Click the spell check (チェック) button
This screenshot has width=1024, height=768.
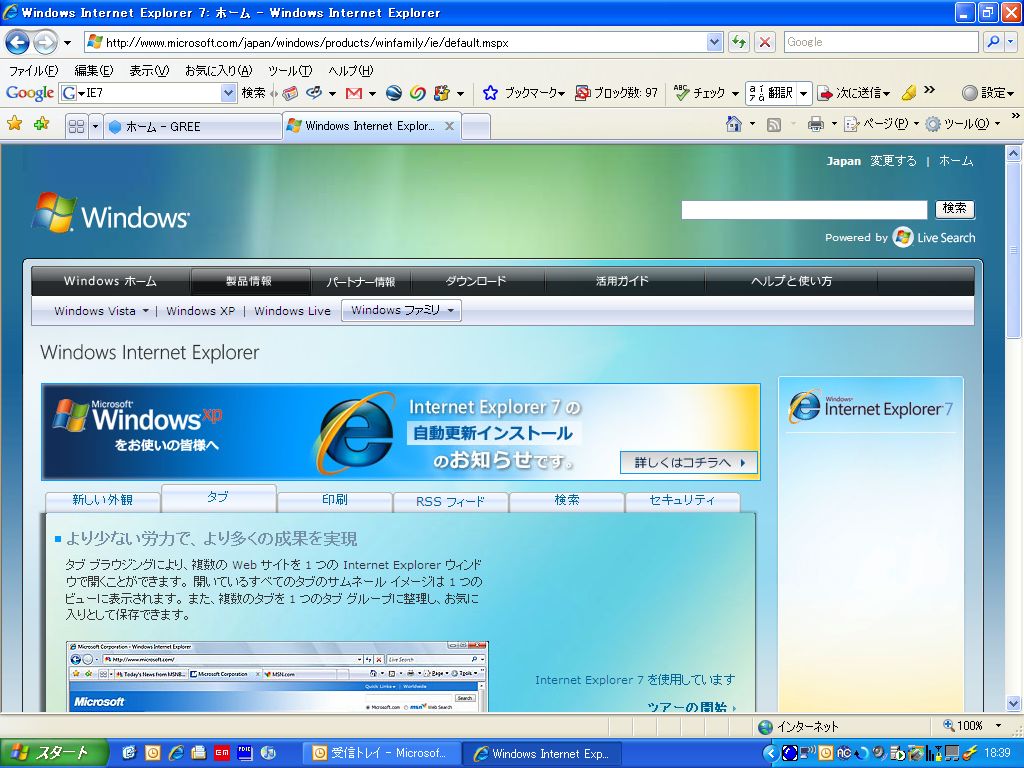point(700,93)
